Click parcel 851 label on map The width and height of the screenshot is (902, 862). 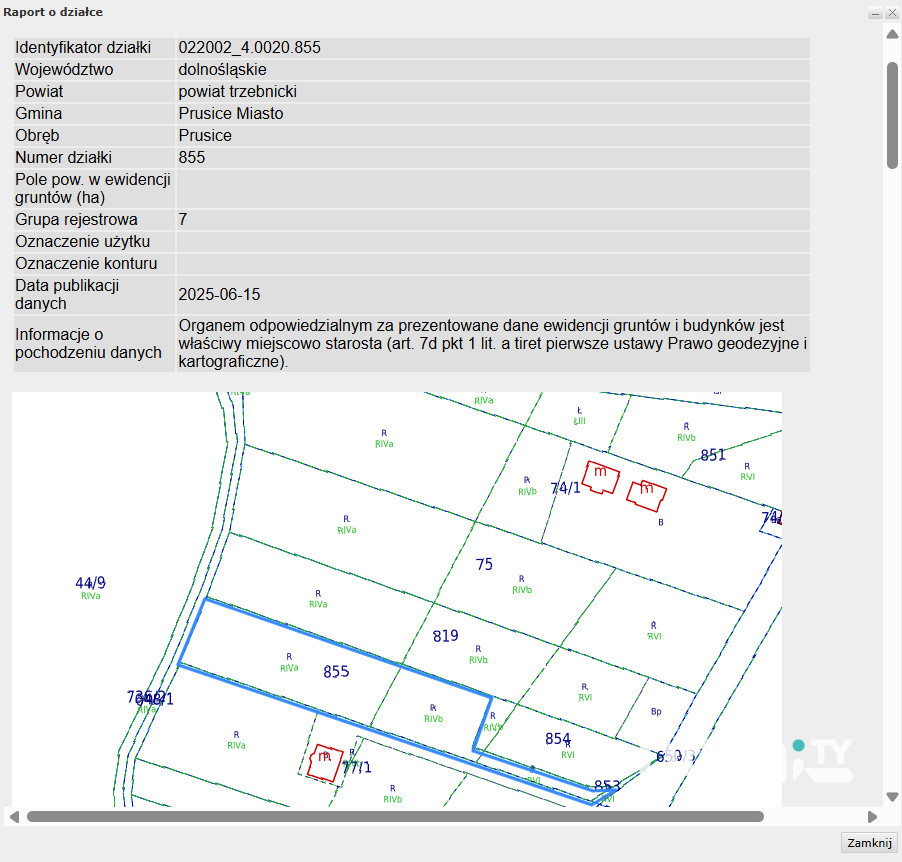(712, 455)
